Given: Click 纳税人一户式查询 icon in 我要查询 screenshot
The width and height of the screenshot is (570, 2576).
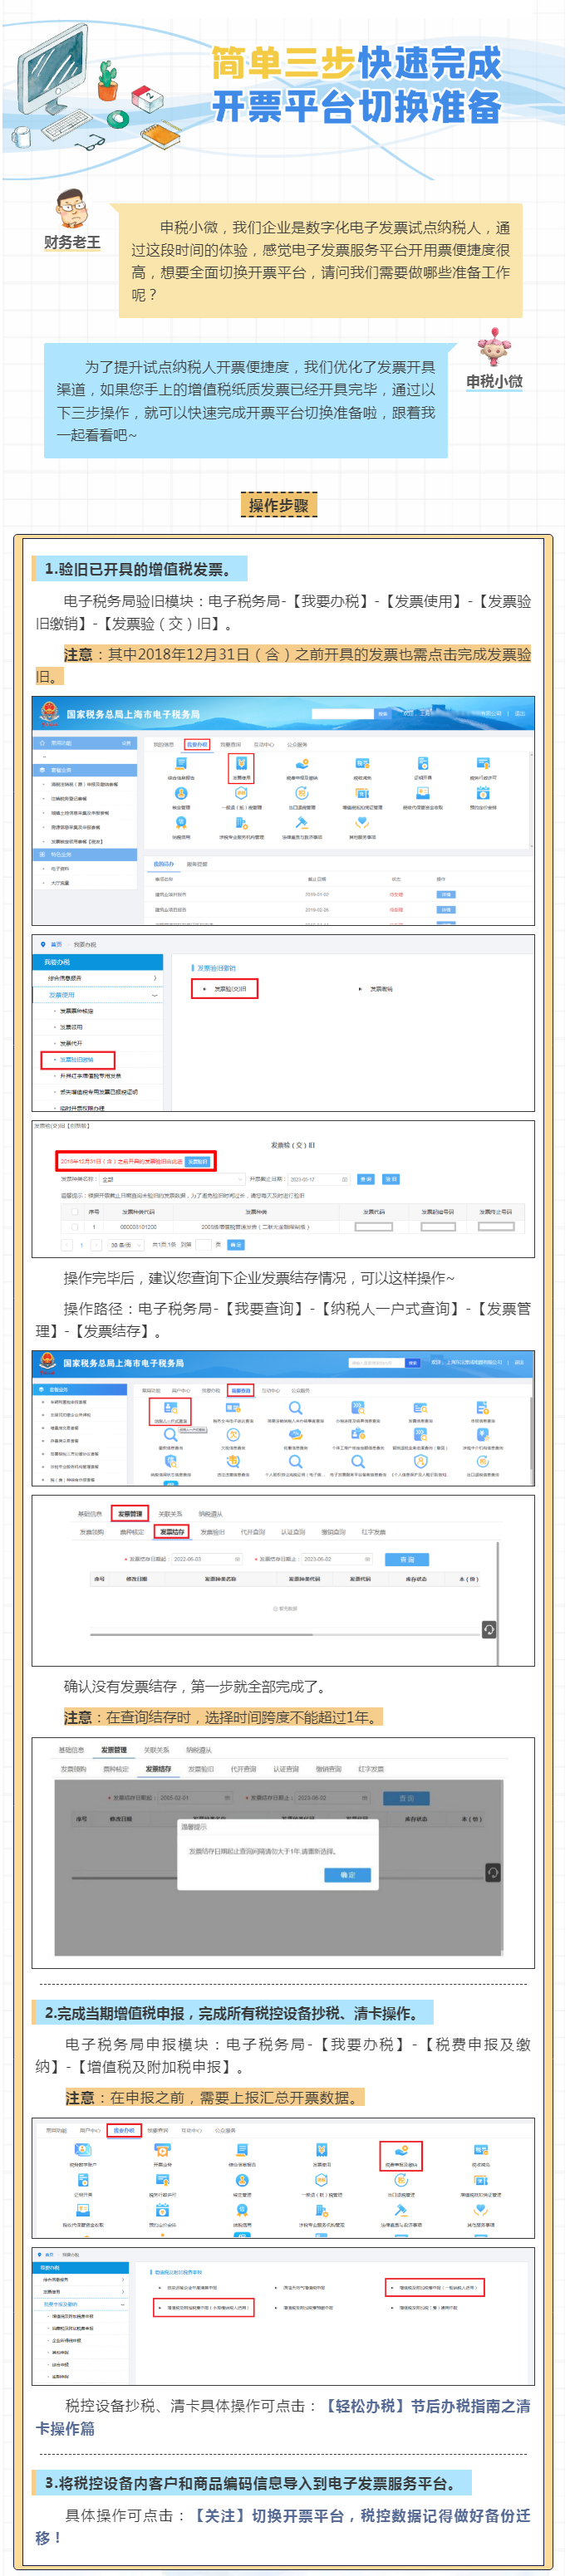Looking at the screenshot, I should point(170,1408).
